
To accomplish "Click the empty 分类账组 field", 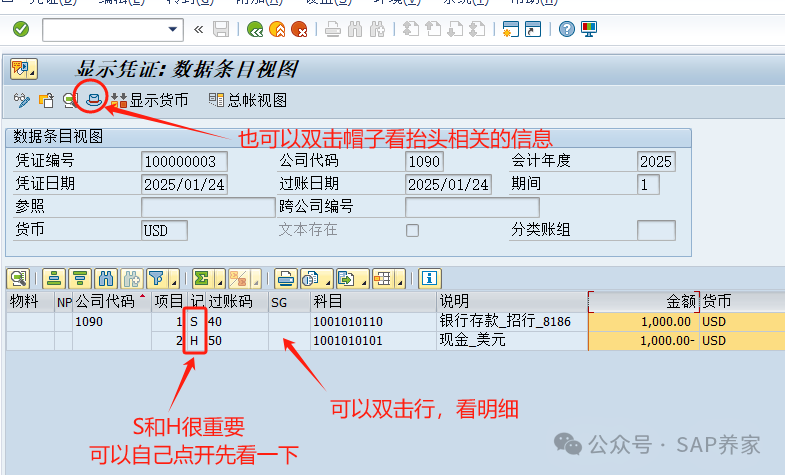I will point(656,230).
